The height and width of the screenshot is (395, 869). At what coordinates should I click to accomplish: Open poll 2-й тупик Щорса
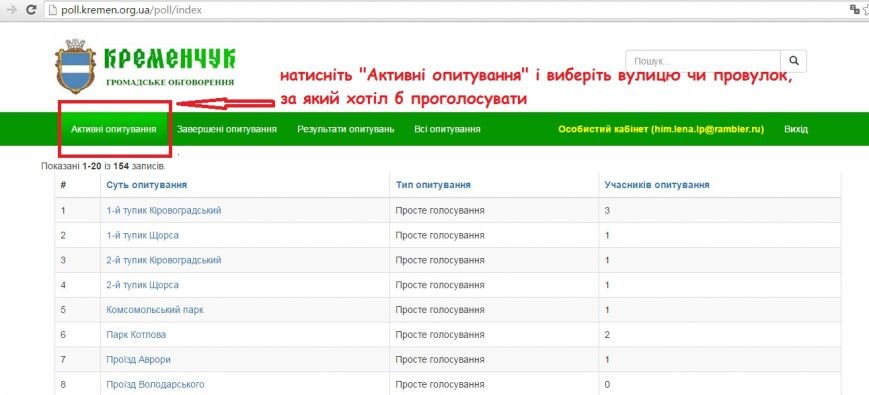pos(142,285)
